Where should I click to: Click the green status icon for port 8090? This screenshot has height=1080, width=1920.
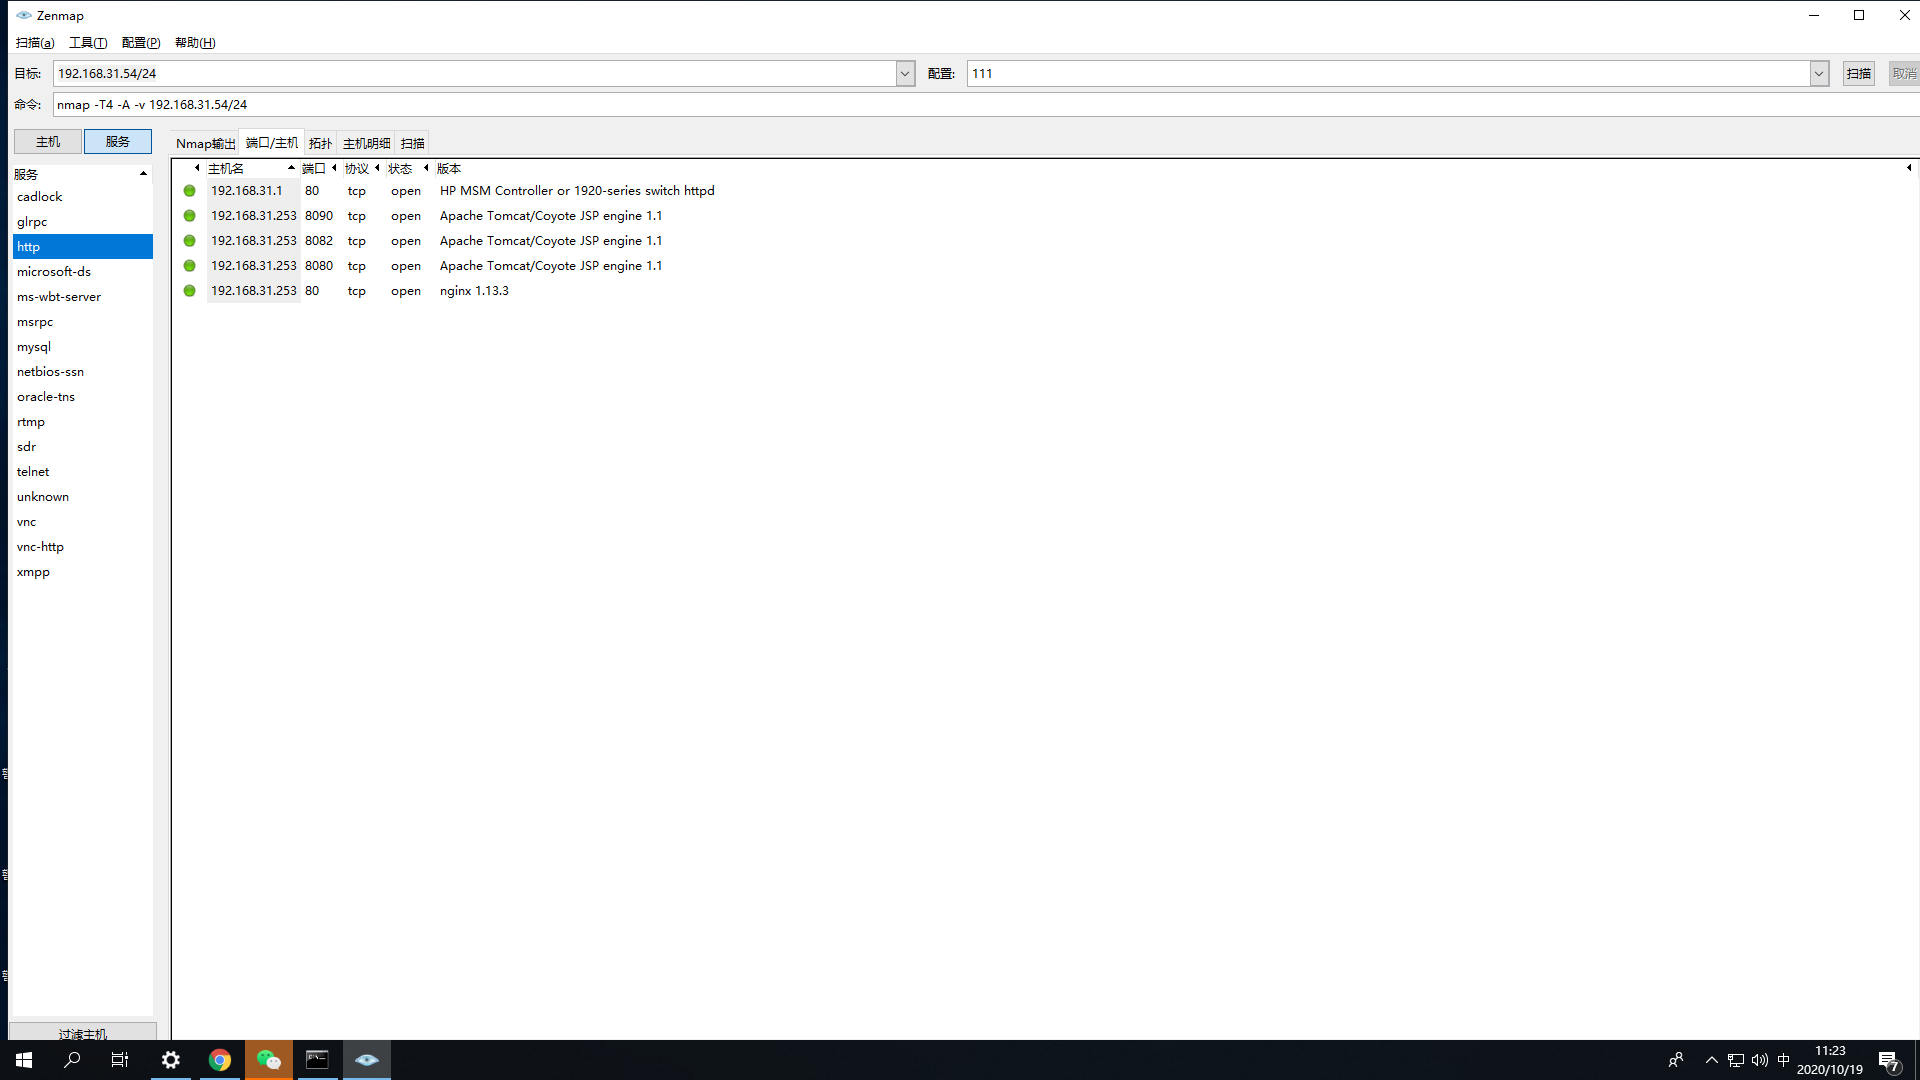189,216
